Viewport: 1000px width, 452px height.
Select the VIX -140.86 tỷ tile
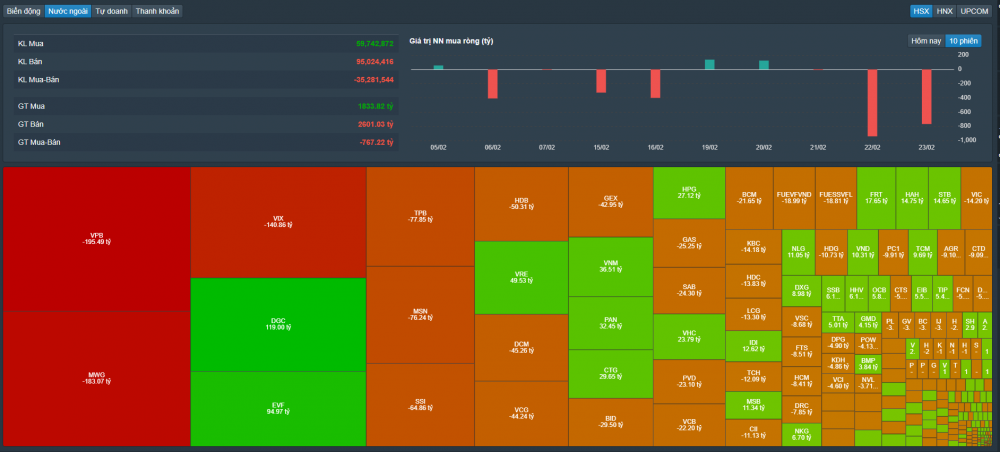coord(278,222)
